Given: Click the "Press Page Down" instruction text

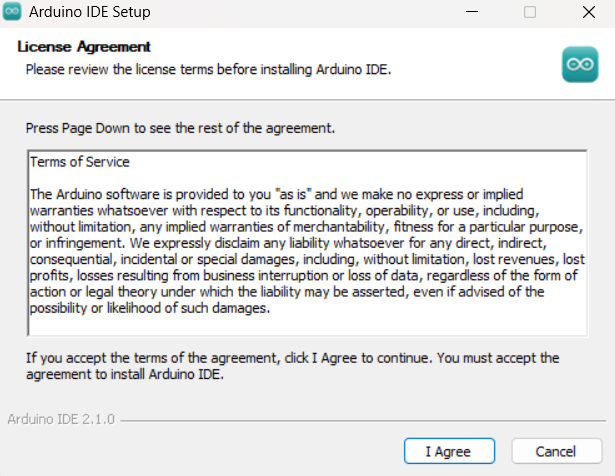Looking at the screenshot, I should (x=180, y=129).
